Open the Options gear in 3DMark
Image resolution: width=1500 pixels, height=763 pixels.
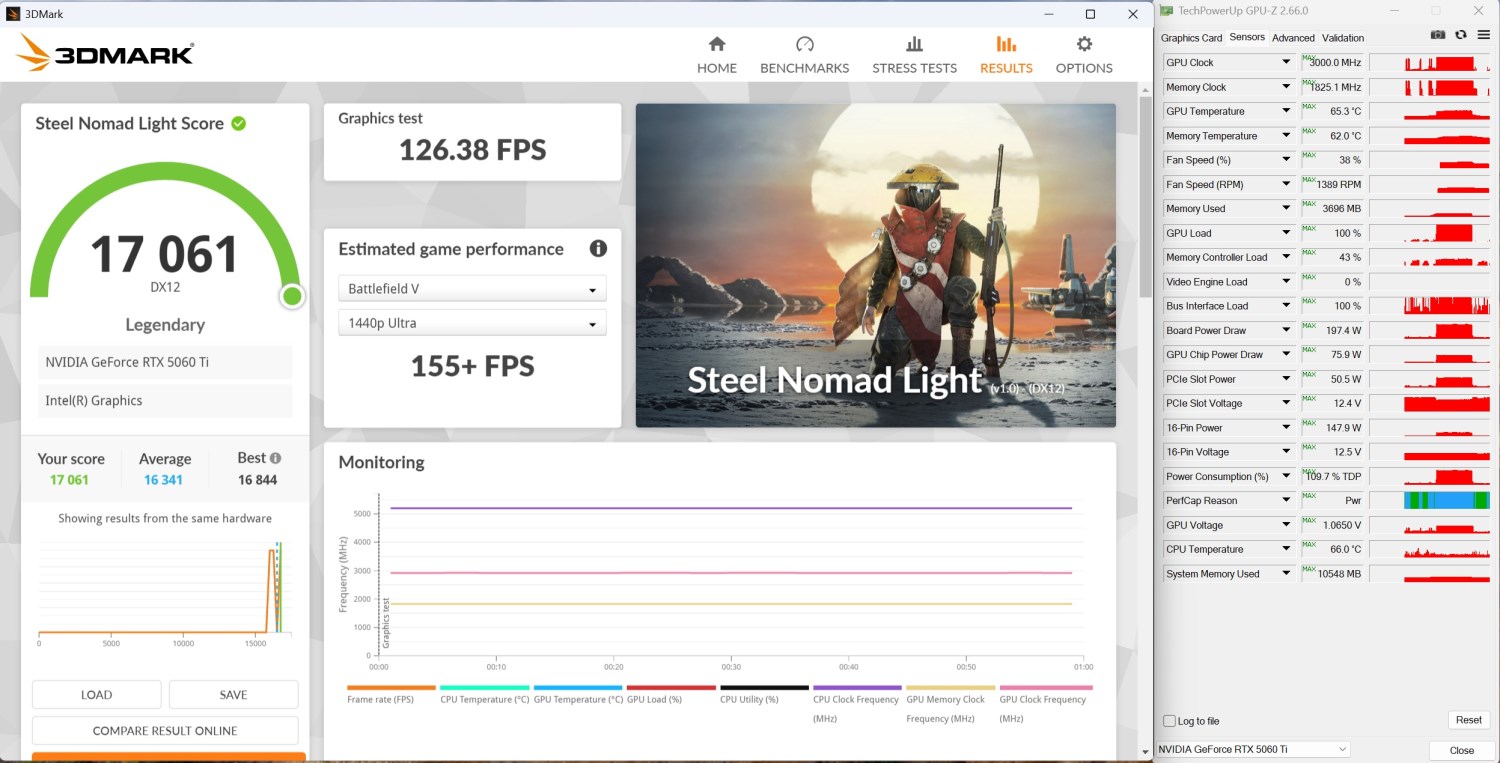pyautogui.click(x=1084, y=55)
